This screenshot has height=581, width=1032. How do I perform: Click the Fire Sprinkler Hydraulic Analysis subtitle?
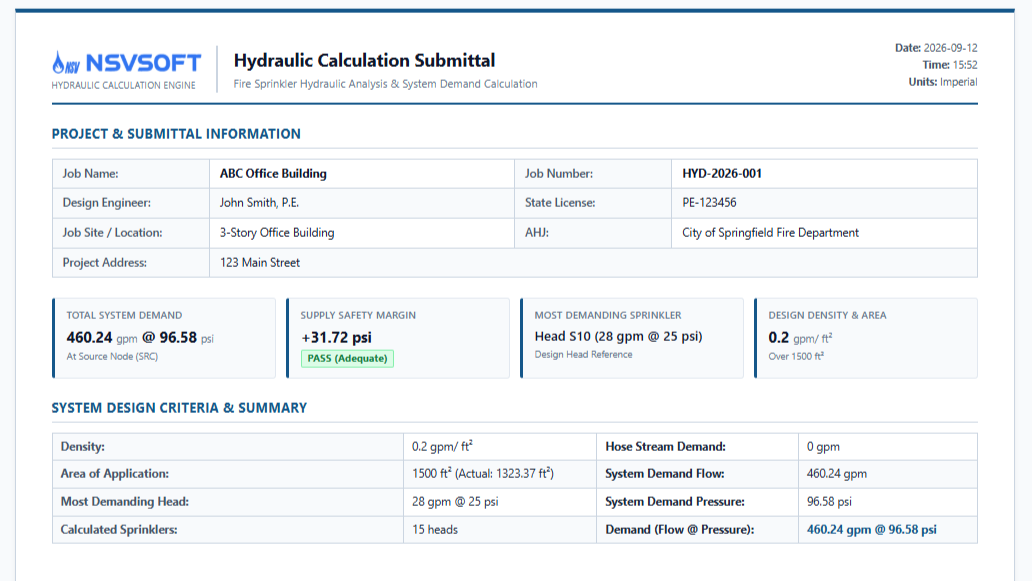[385, 84]
